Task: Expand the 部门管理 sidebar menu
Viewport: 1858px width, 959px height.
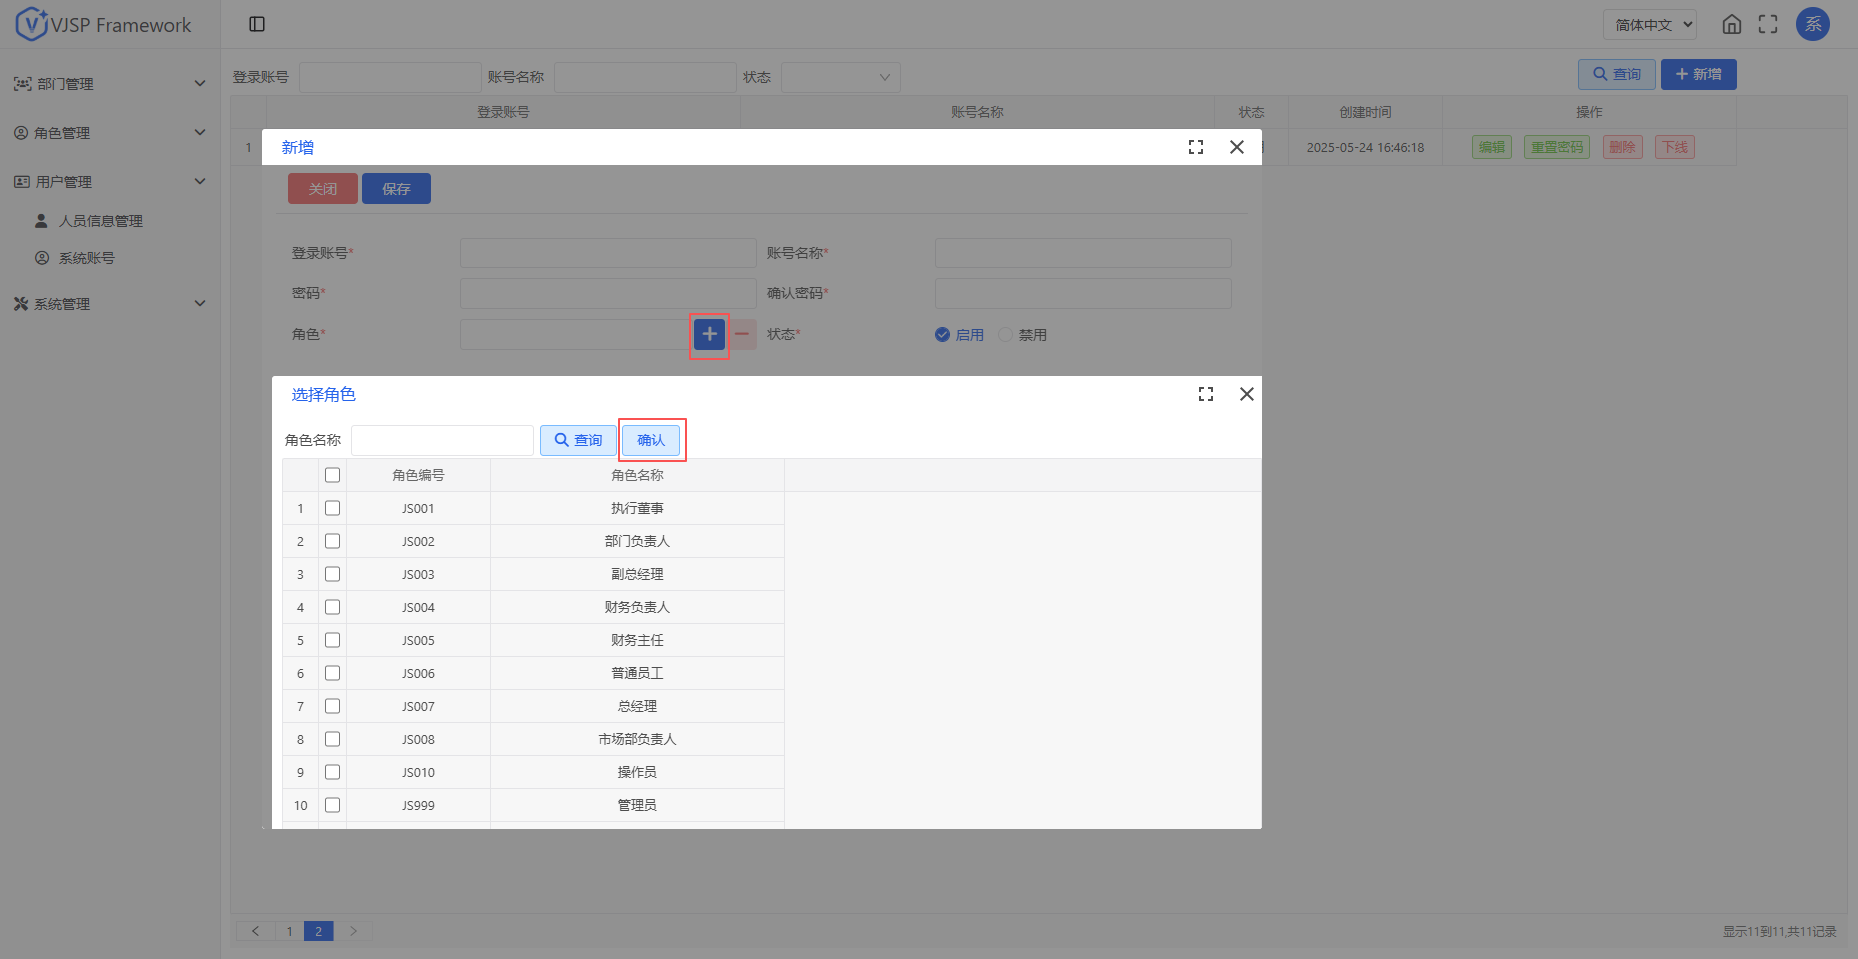Action: (x=108, y=84)
